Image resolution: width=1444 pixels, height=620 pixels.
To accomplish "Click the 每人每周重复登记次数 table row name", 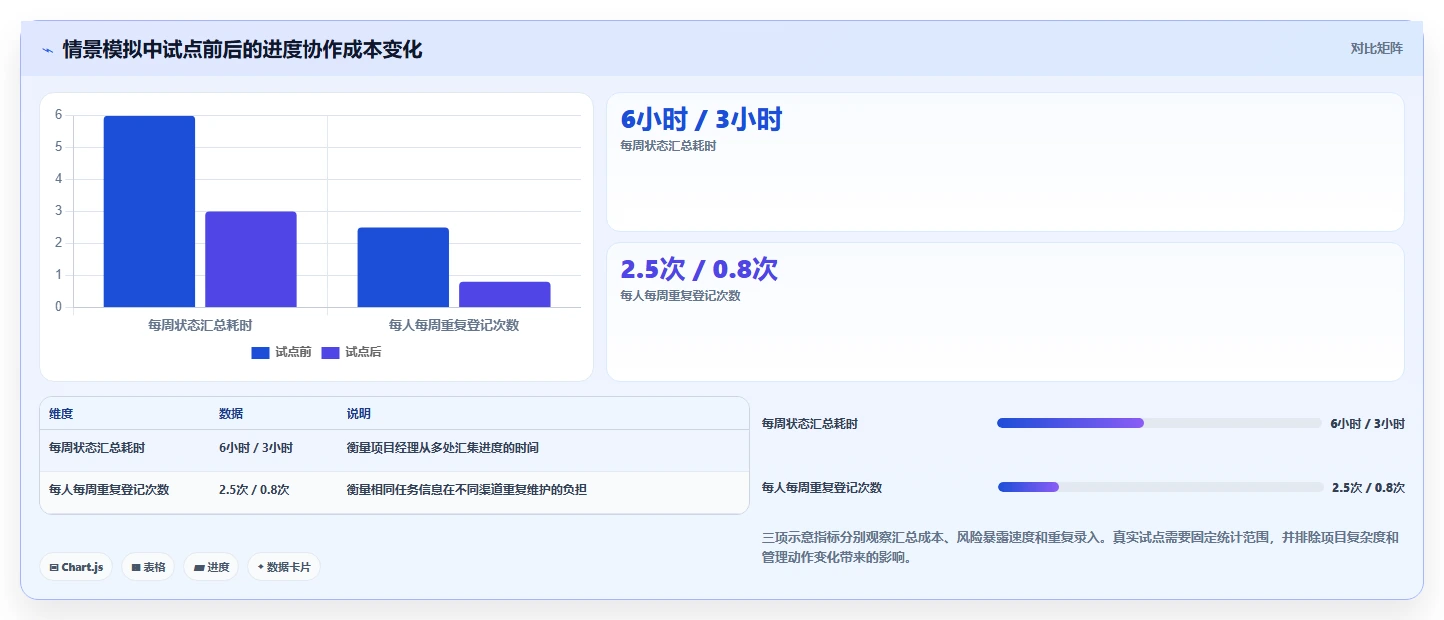I will coord(109,490).
